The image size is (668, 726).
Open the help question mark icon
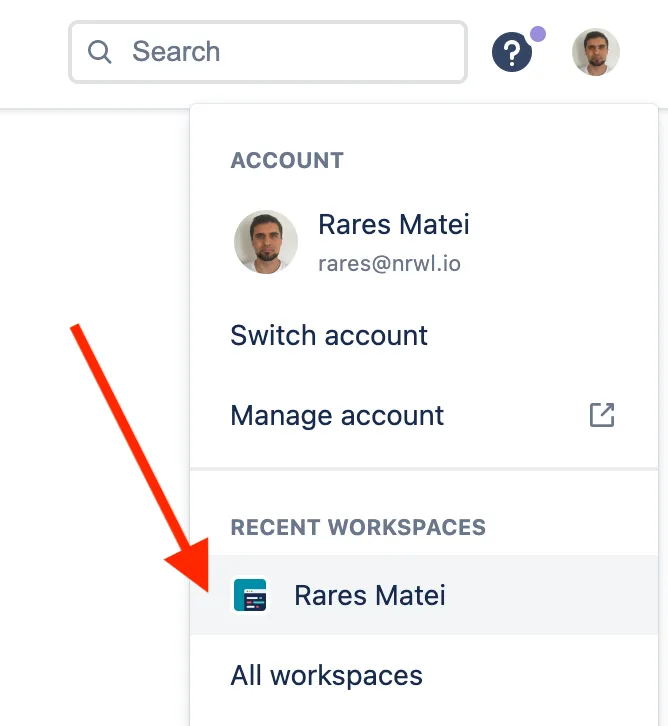pyautogui.click(x=511, y=52)
